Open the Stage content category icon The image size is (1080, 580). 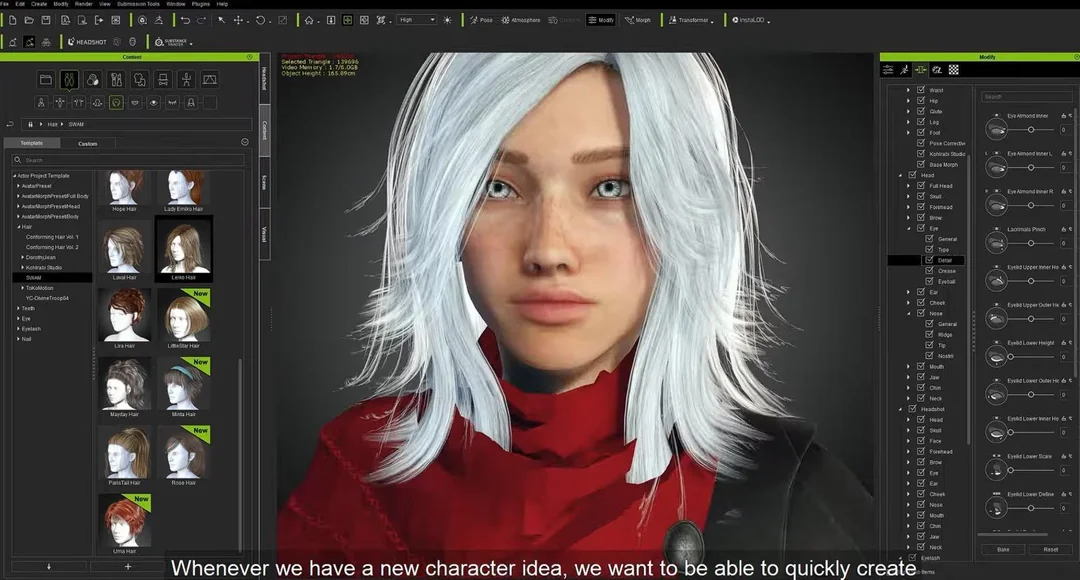coord(209,80)
